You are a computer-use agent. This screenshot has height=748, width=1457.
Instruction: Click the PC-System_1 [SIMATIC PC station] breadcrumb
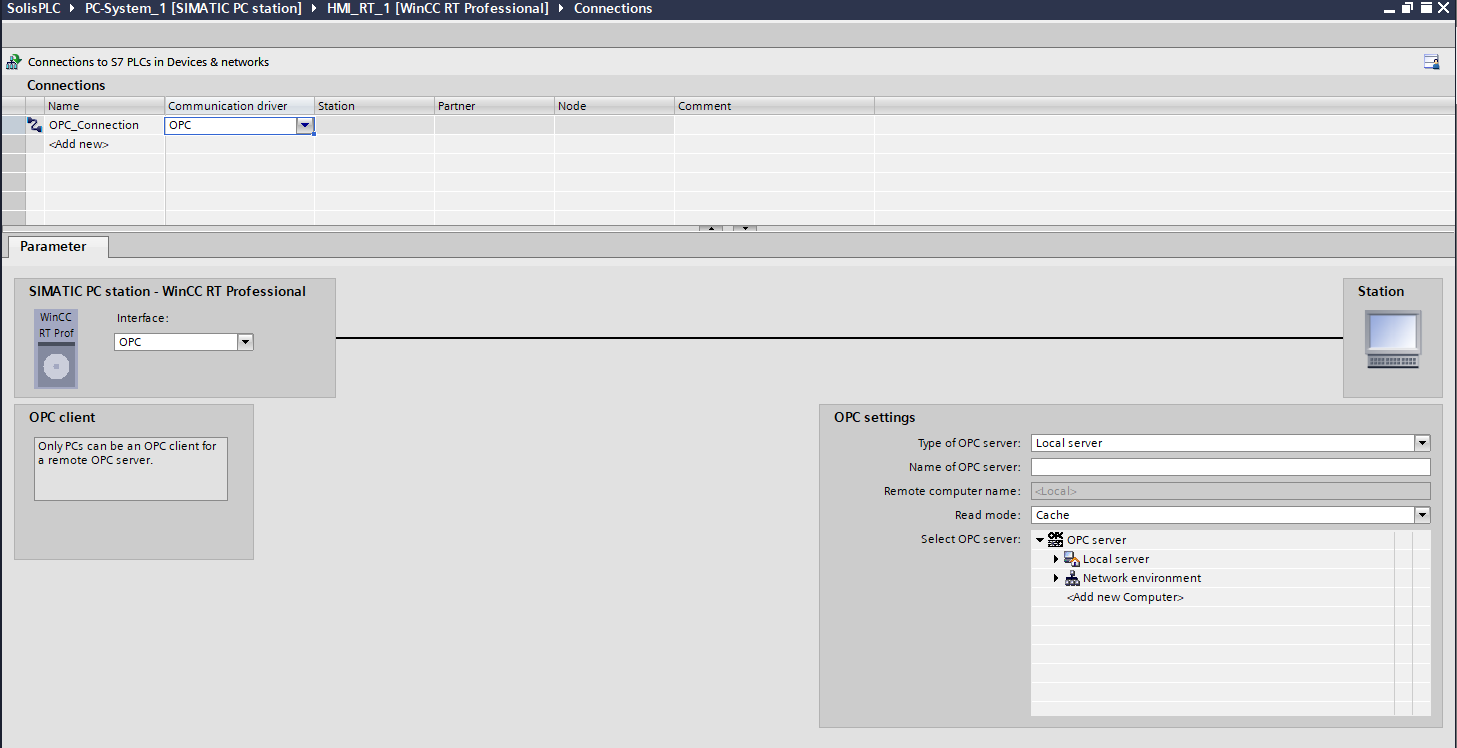[193, 8]
